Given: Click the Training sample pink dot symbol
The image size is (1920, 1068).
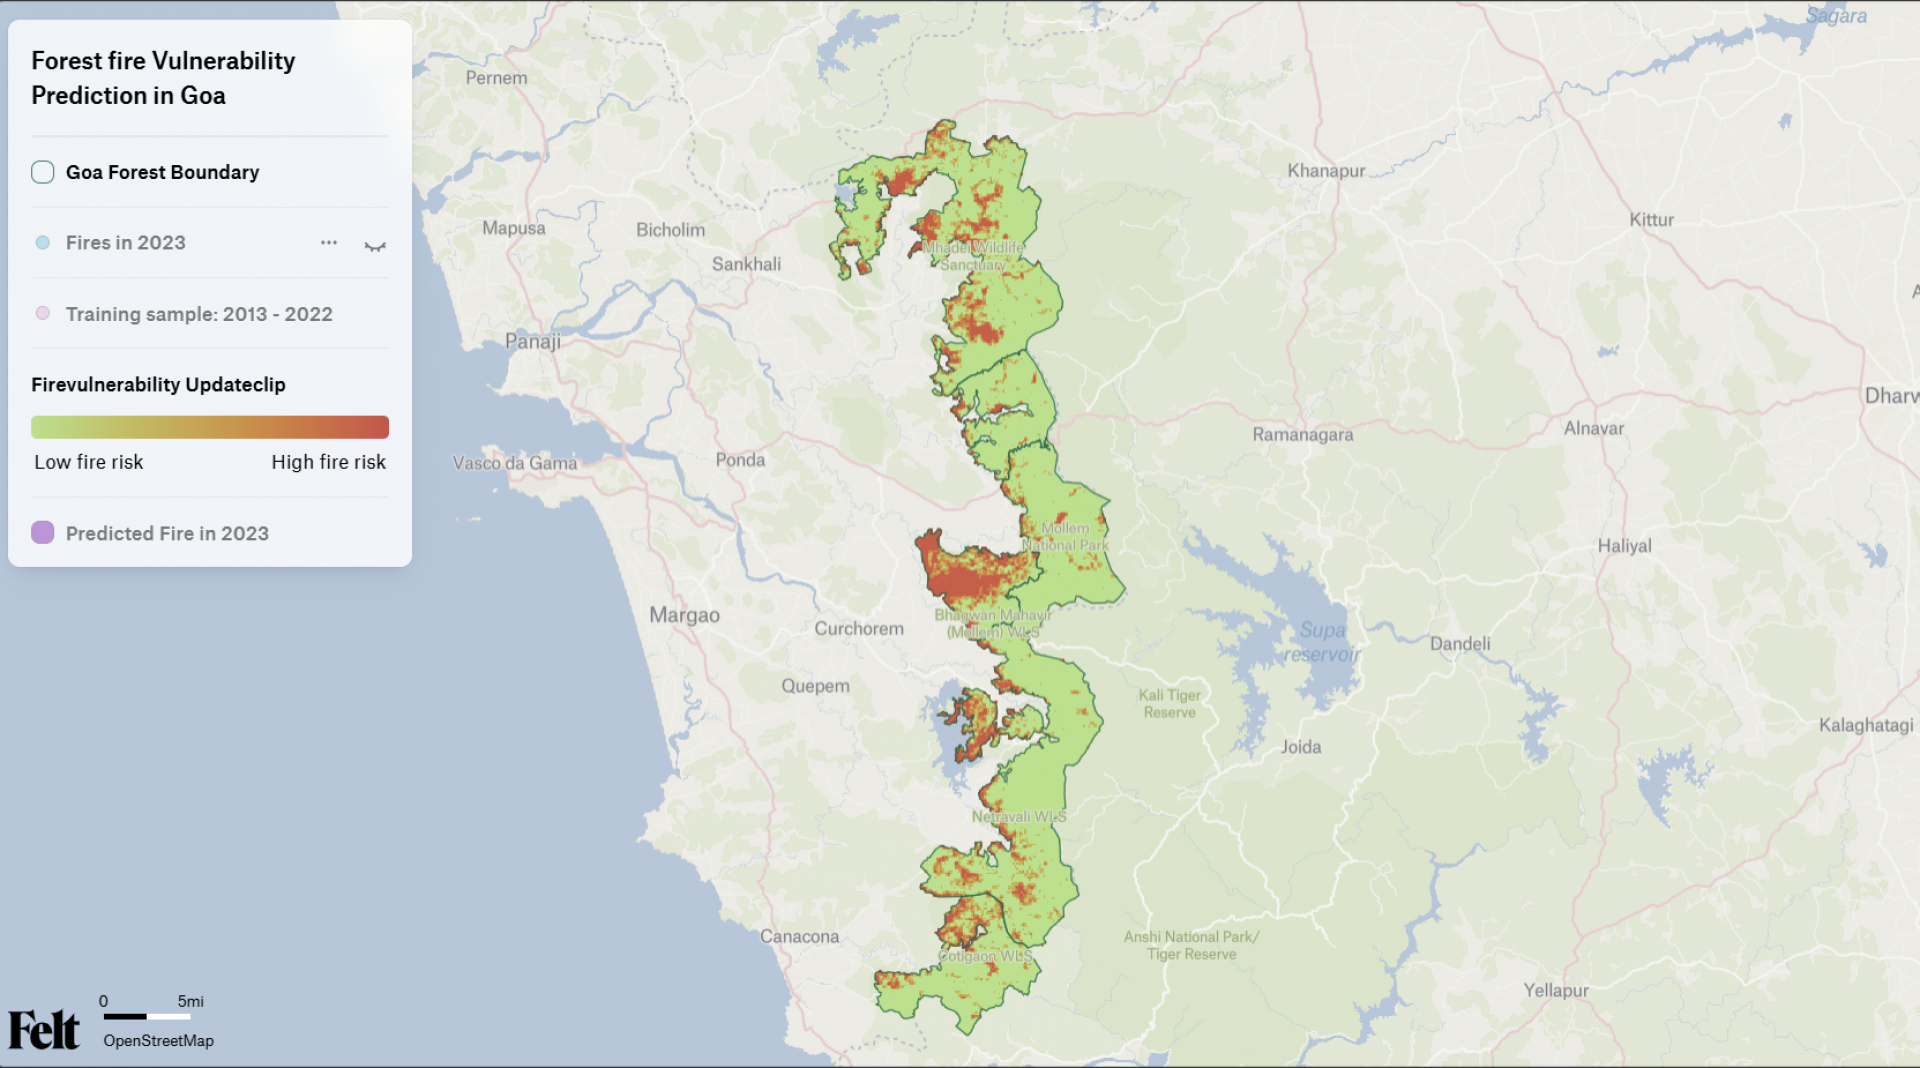Looking at the screenshot, I should click(43, 314).
